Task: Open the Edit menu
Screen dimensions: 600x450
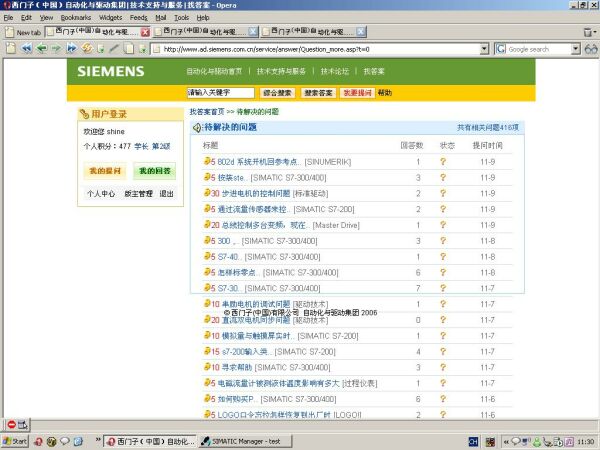Action: (x=26, y=18)
